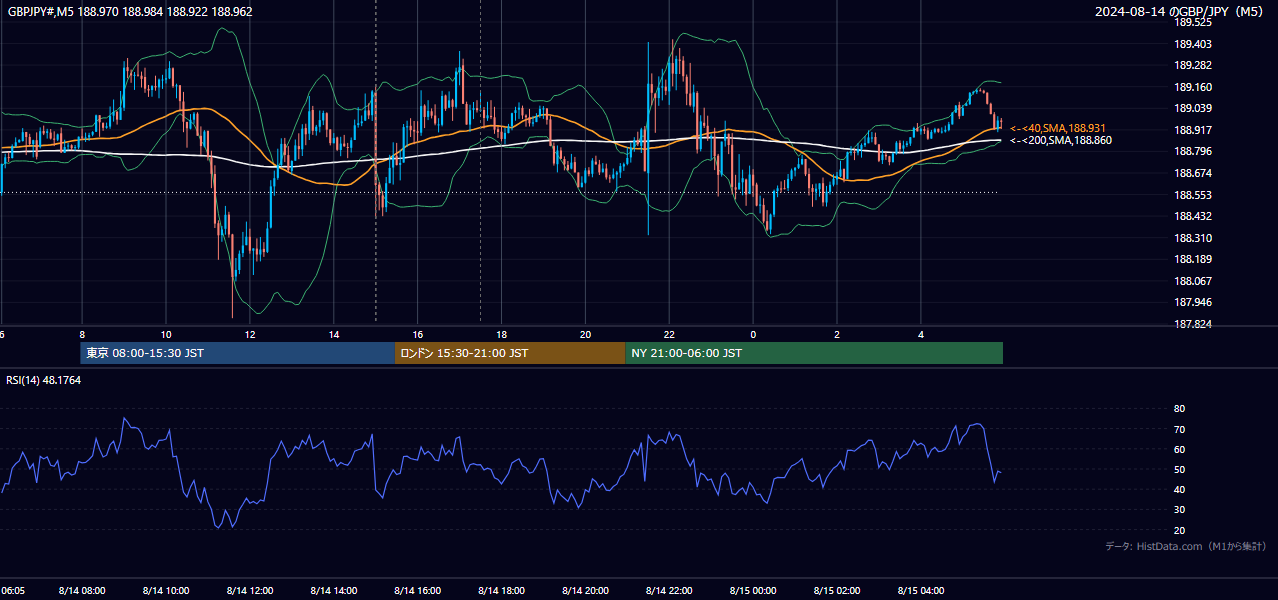
Task: Click hour label 8 under price chart
Action: click(x=82, y=334)
